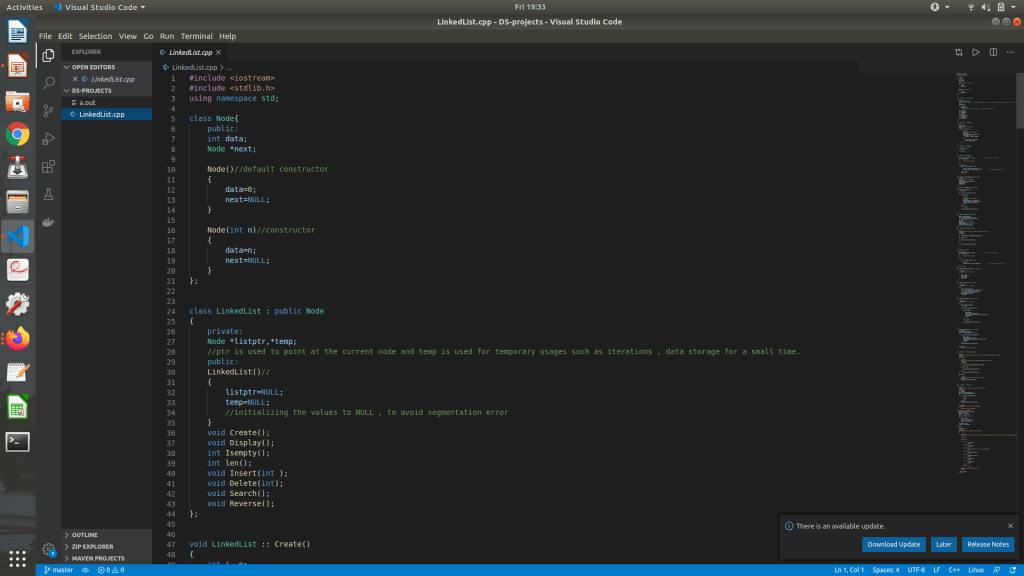Open the Extensions view
This screenshot has height=576, width=1024.
click(48, 167)
